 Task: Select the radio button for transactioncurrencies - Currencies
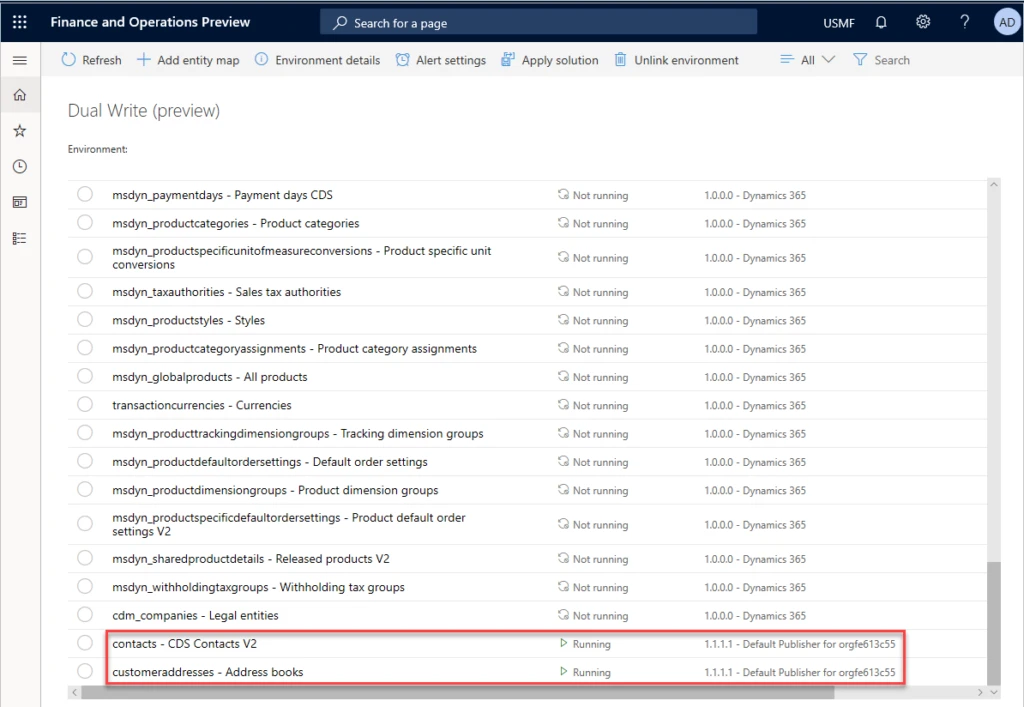tap(85, 405)
